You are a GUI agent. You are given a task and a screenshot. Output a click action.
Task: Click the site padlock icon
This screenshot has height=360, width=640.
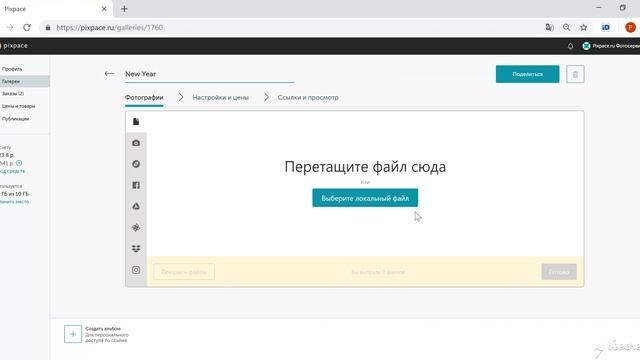48,27
